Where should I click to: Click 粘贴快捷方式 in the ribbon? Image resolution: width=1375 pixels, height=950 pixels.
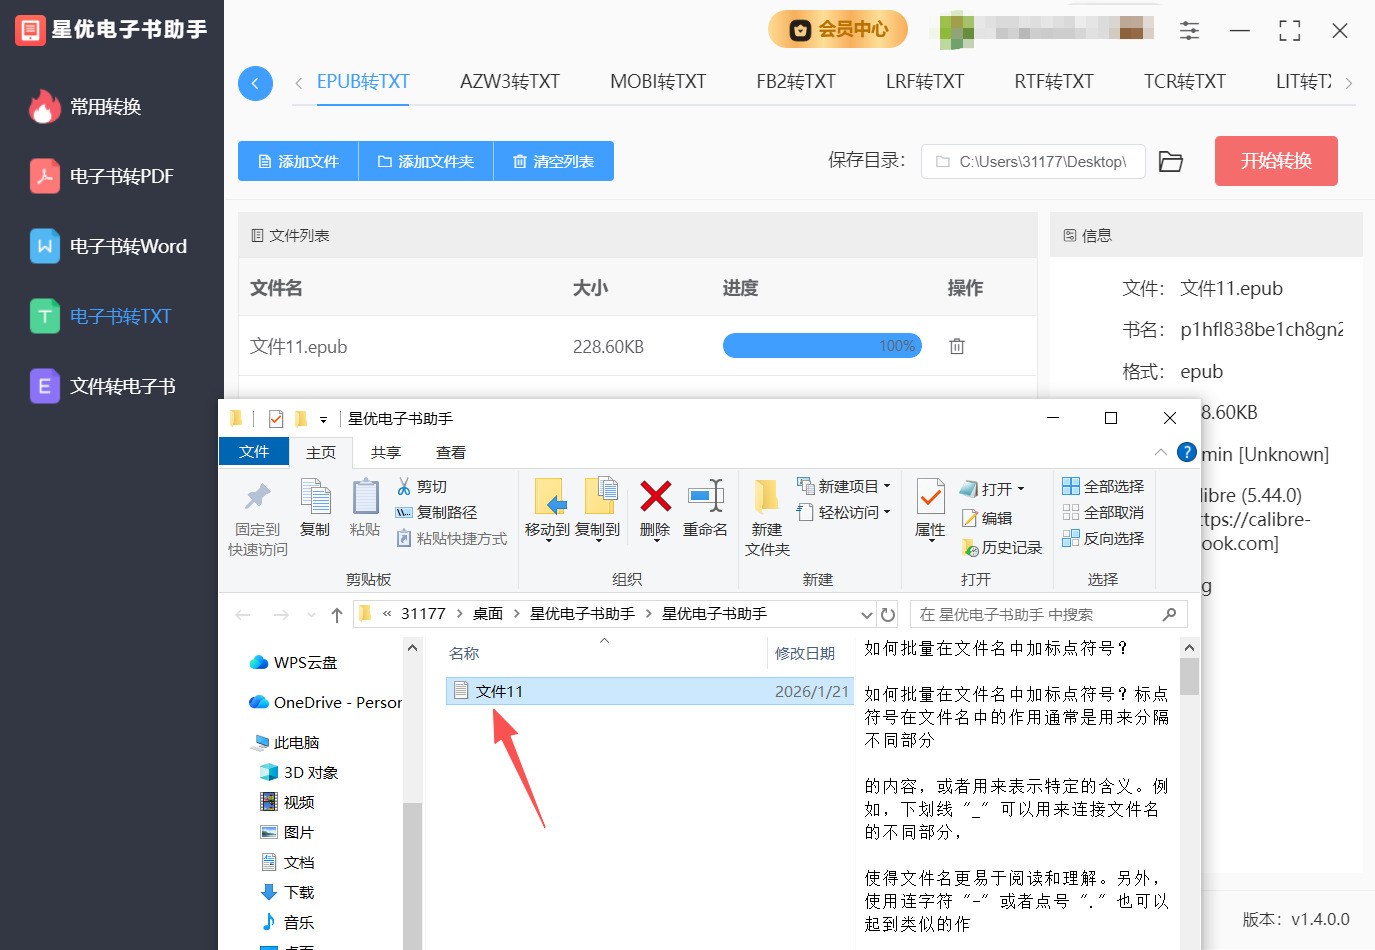click(452, 539)
